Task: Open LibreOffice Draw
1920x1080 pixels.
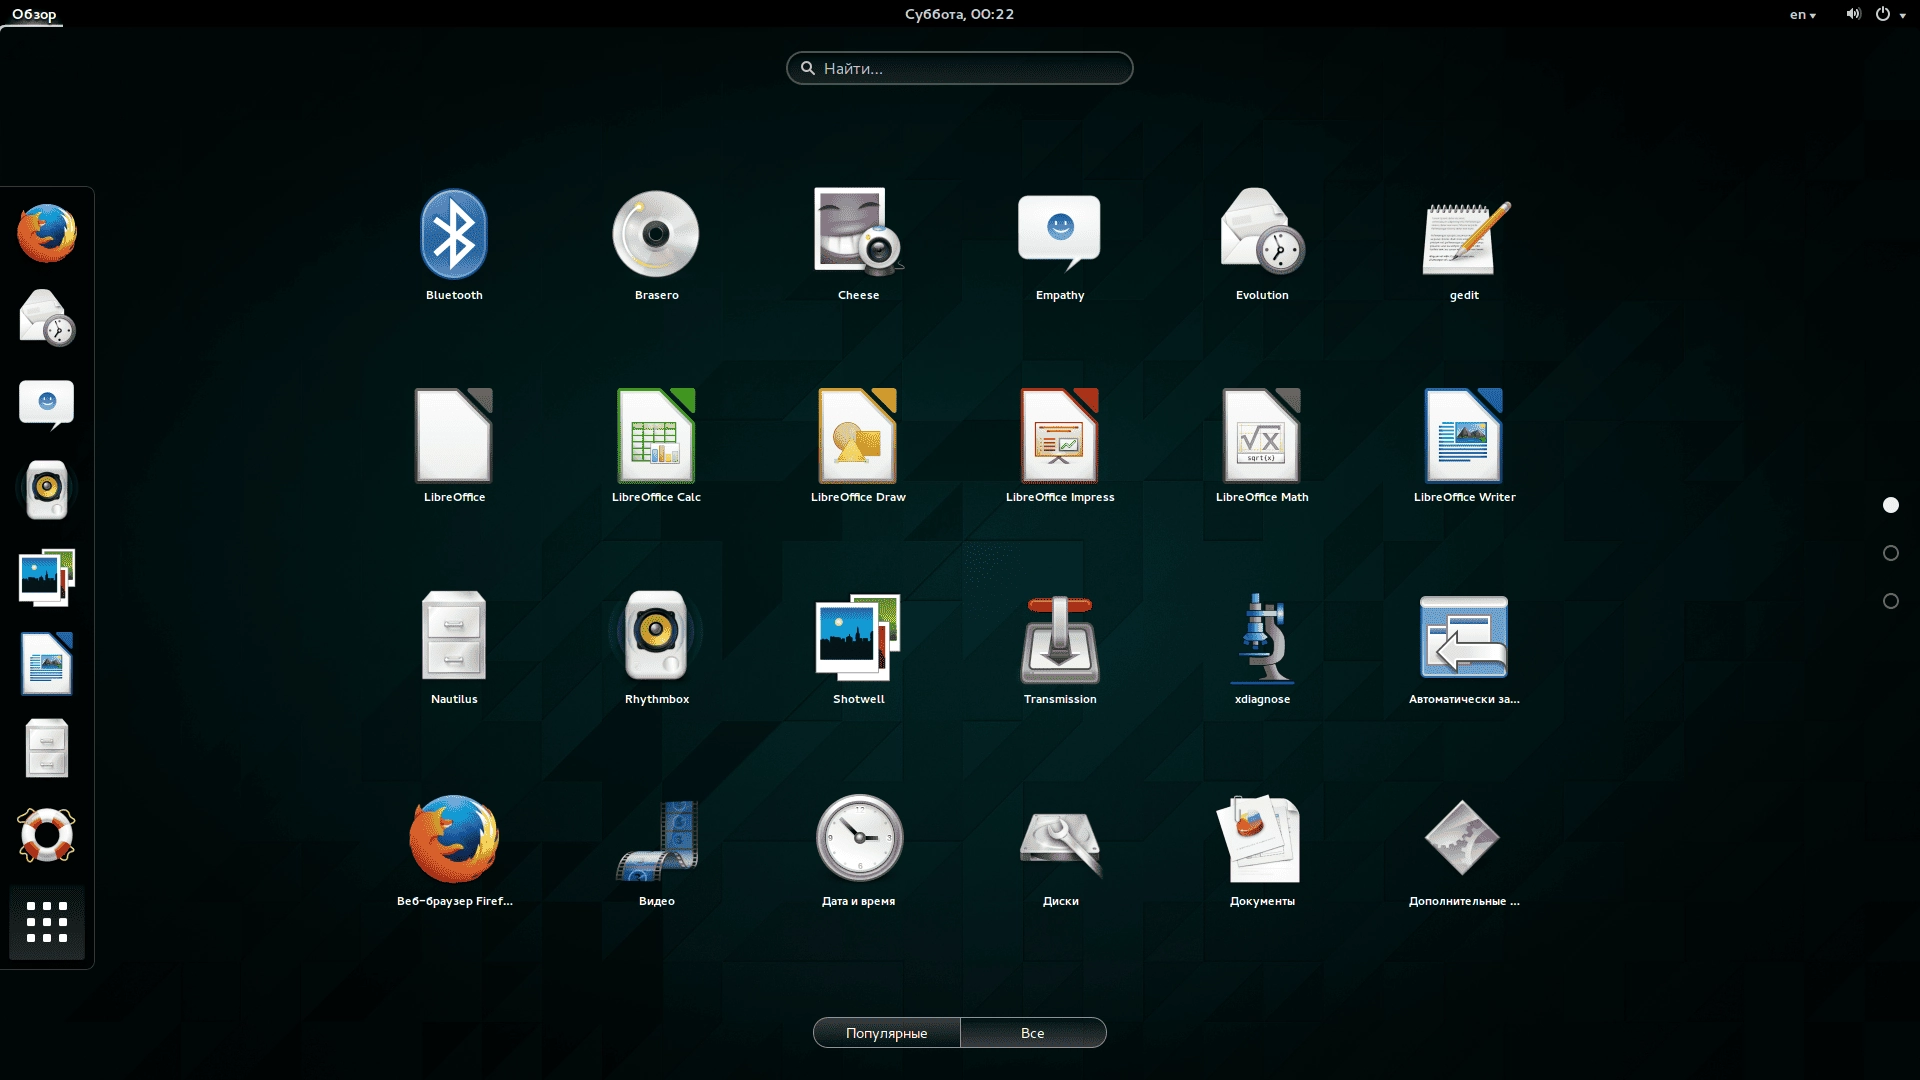Action: pyautogui.click(x=858, y=436)
